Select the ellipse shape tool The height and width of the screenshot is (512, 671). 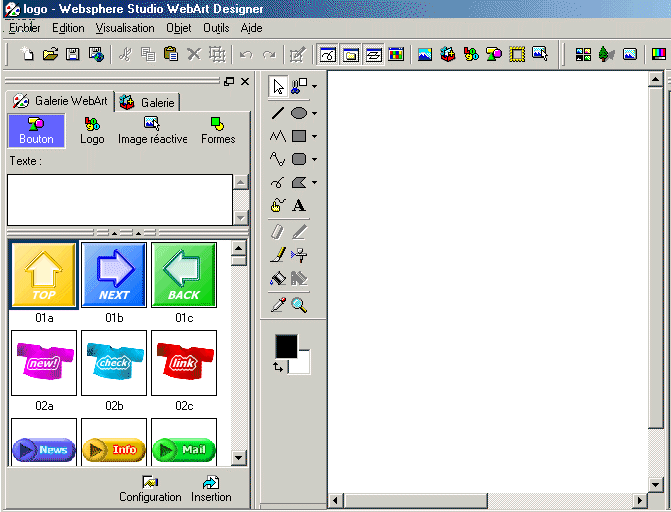click(299, 113)
